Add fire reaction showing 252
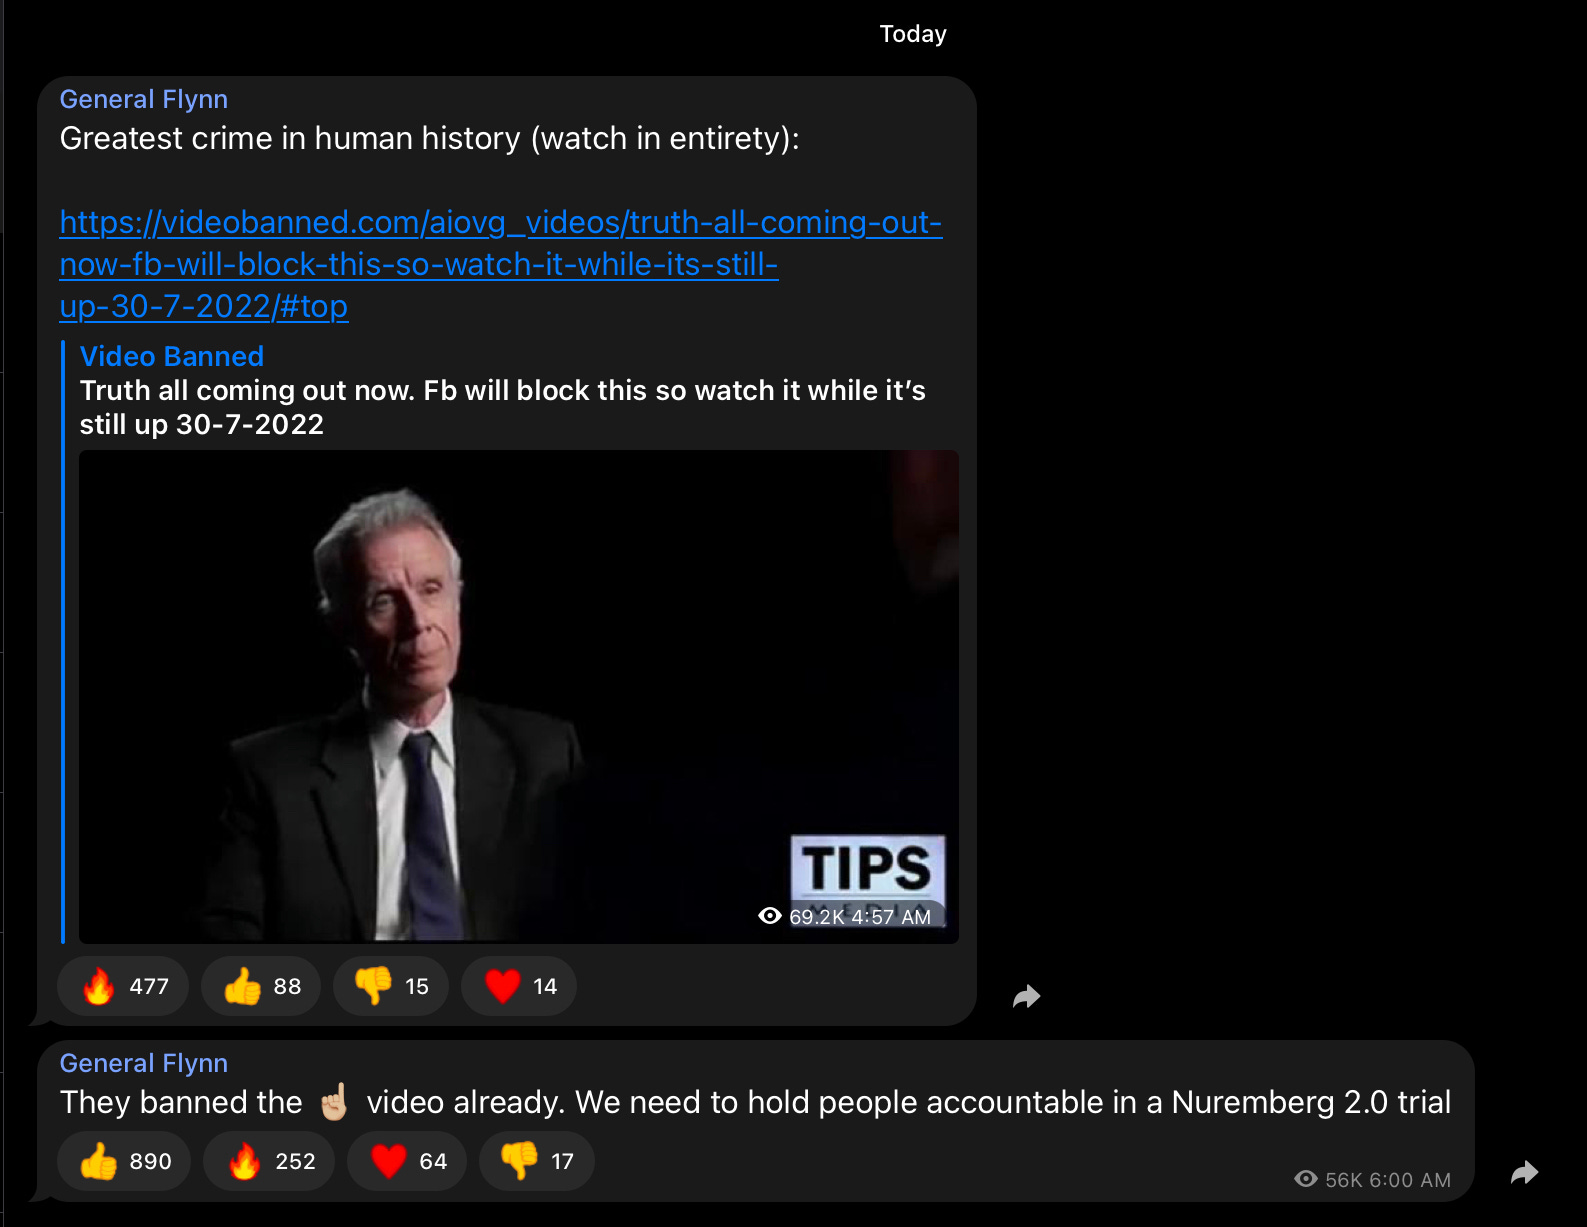The width and height of the screenshot is (1587, 1227). tap(269, 1161)
